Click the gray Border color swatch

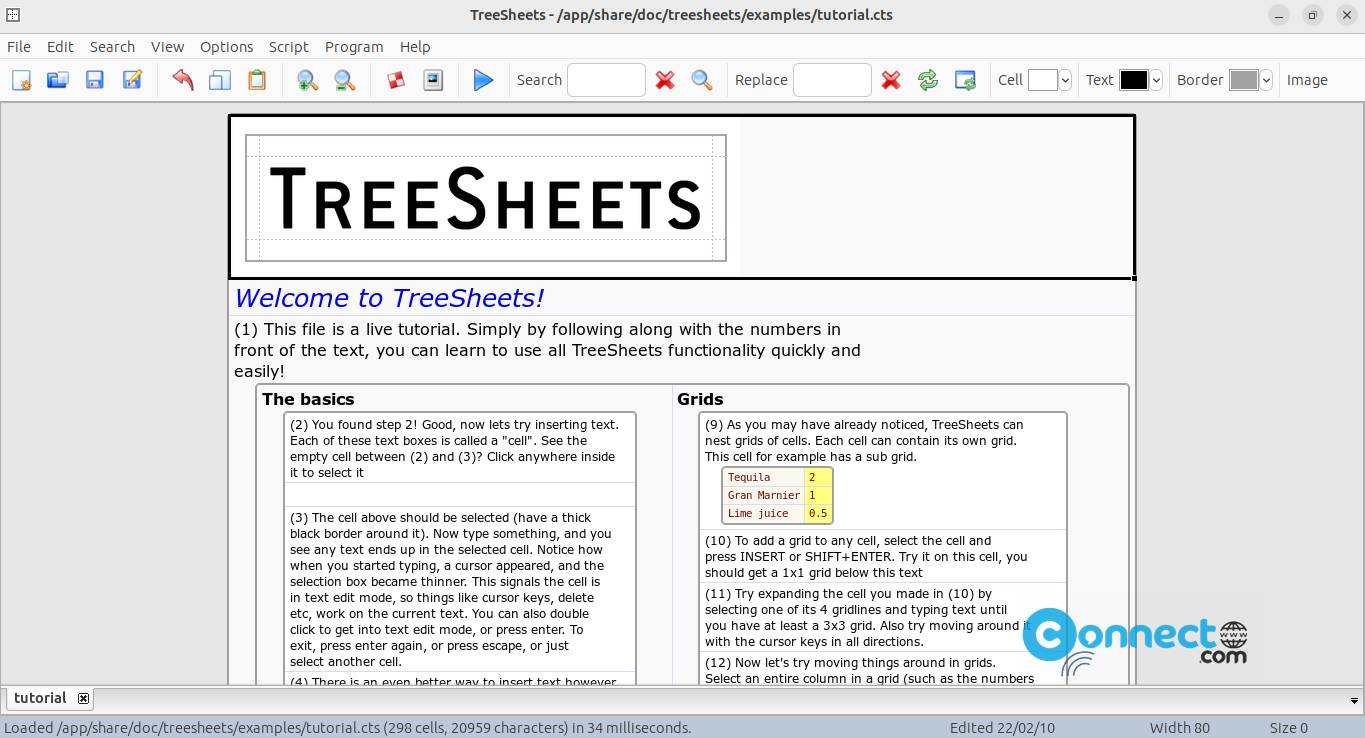pos(1244,80)
